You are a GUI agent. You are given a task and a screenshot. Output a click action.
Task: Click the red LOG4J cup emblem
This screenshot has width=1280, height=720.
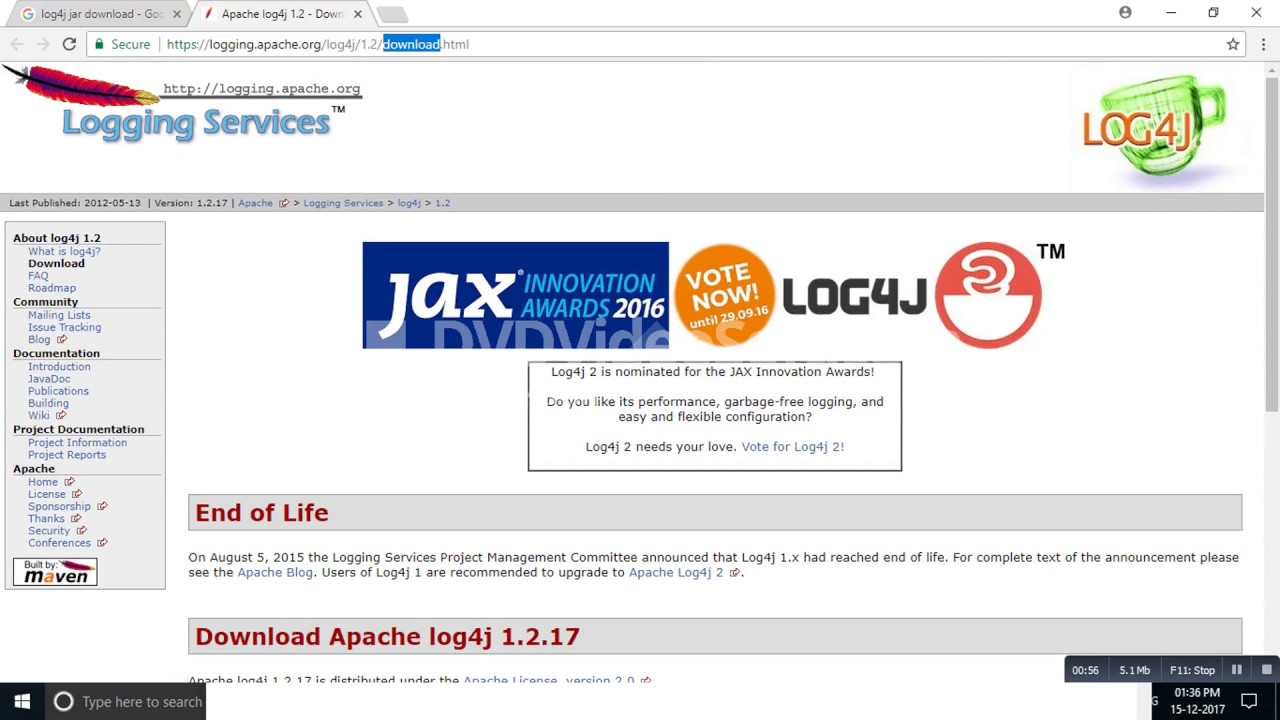988,295
